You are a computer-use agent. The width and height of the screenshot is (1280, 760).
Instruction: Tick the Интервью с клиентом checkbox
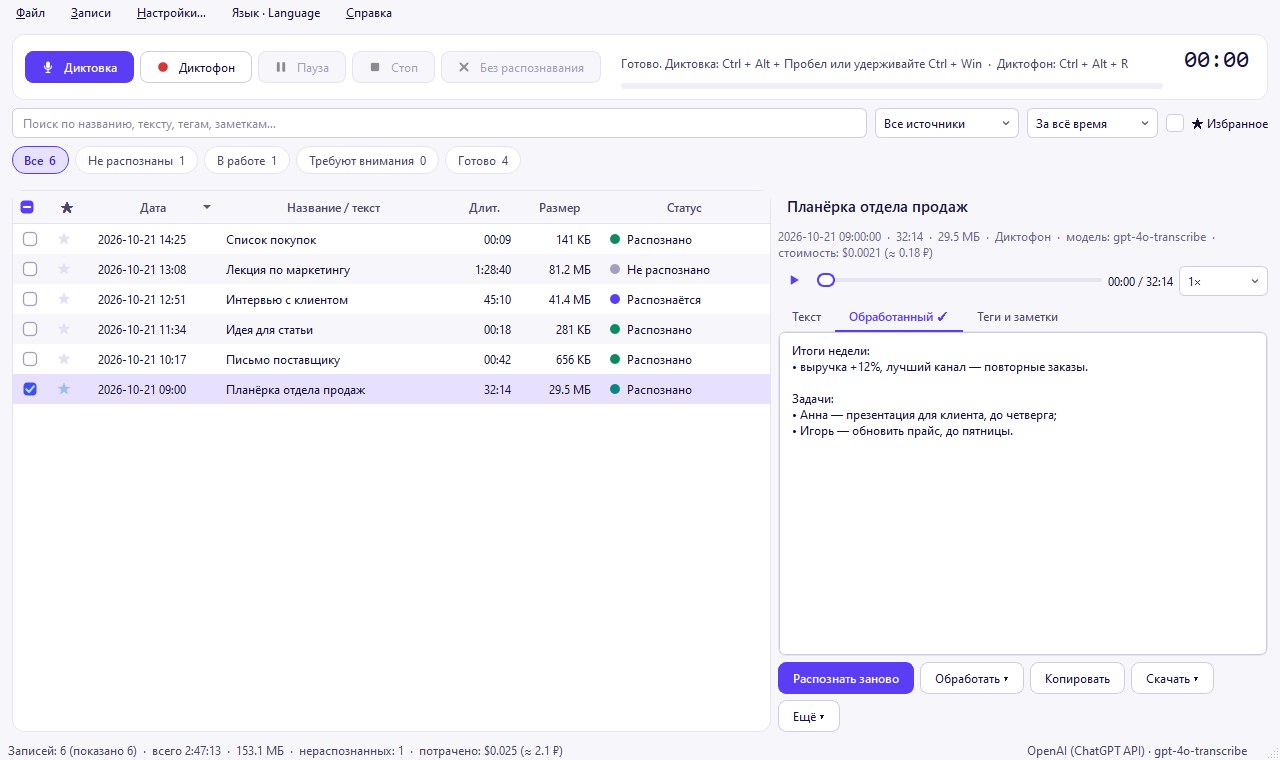tap(30, 299)
